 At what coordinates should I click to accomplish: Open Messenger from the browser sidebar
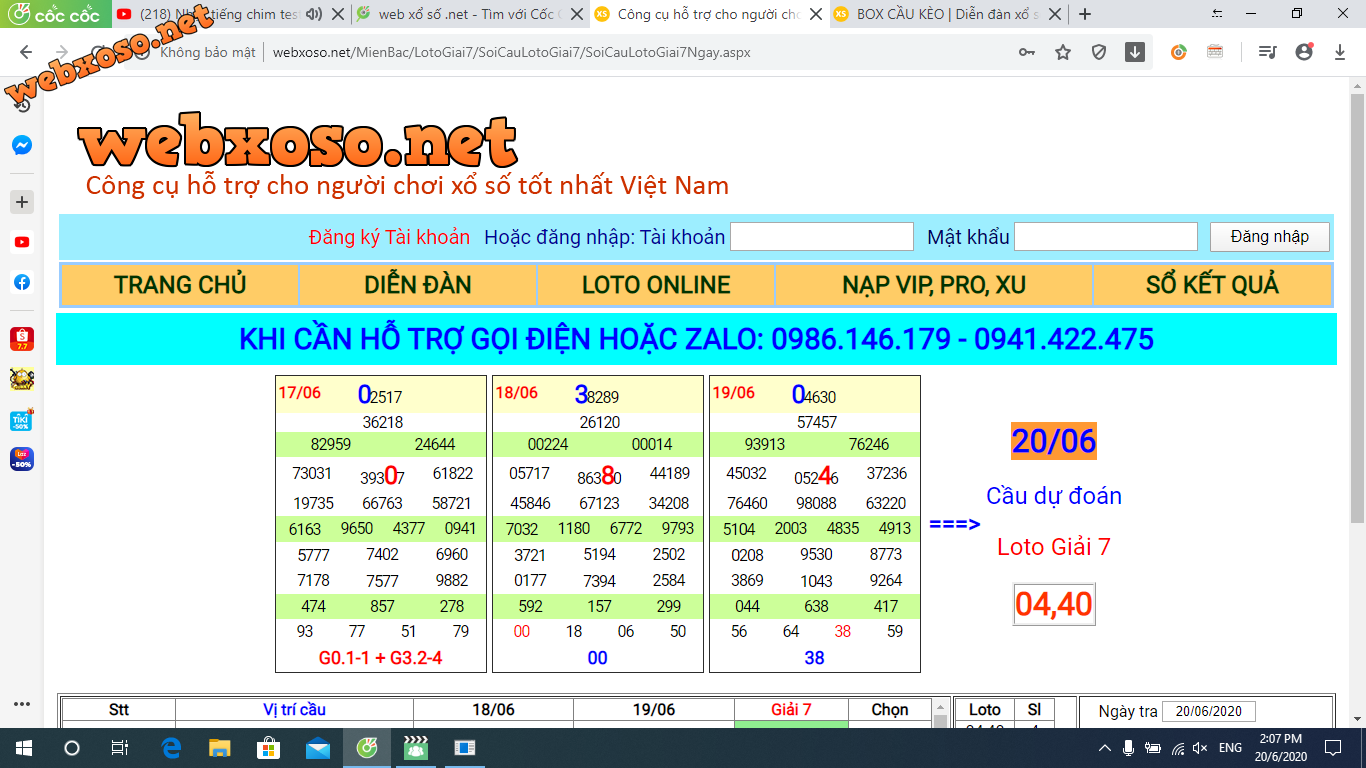pyautogui.click(x=22, y=146)
